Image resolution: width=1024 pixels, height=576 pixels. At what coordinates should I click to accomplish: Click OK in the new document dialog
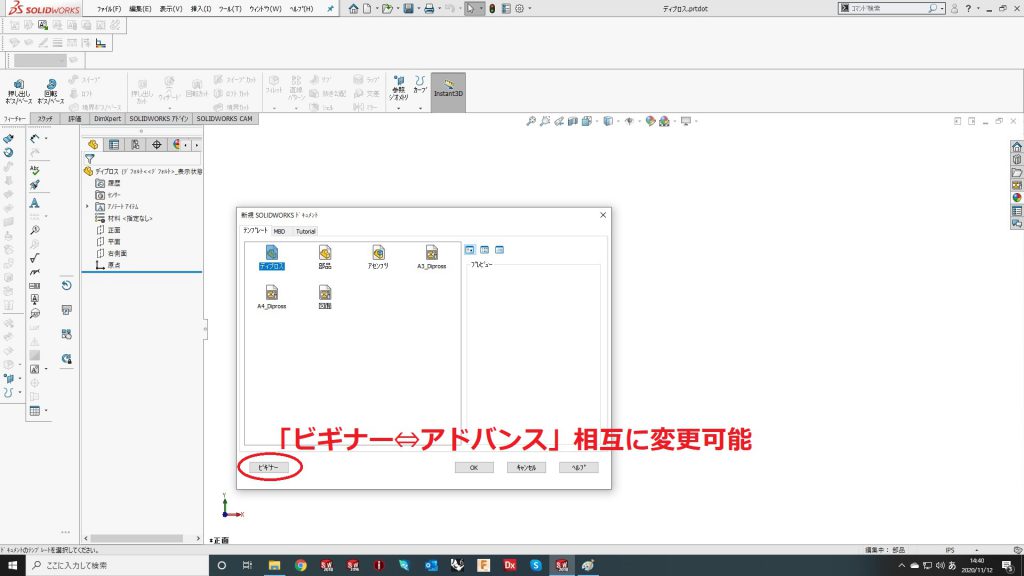tap(474, 468)
